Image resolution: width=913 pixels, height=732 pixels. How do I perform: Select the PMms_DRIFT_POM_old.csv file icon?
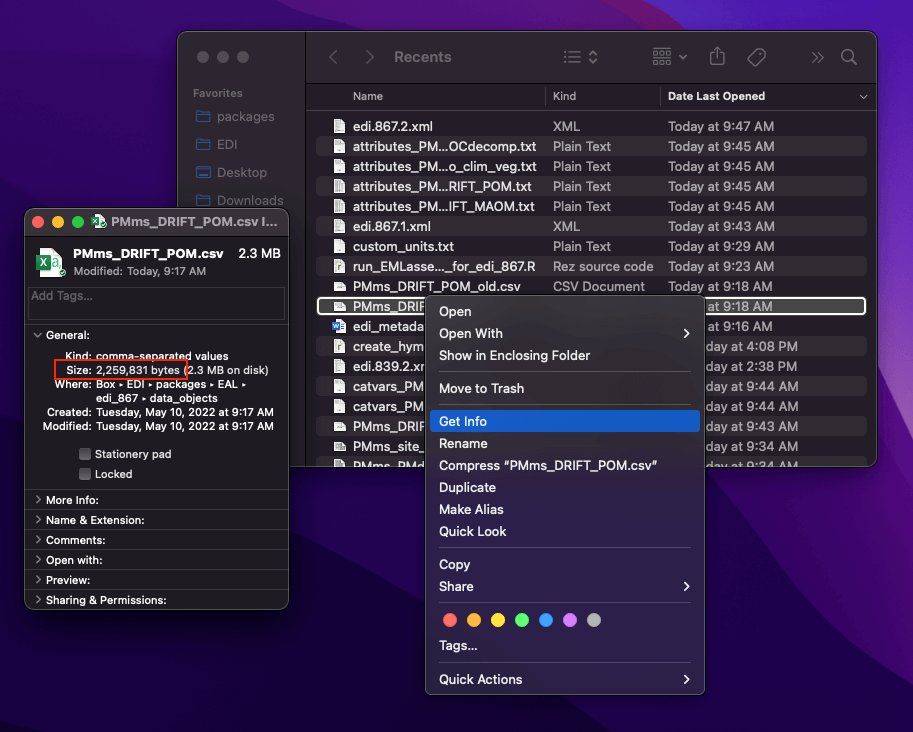tap(339, 287)
